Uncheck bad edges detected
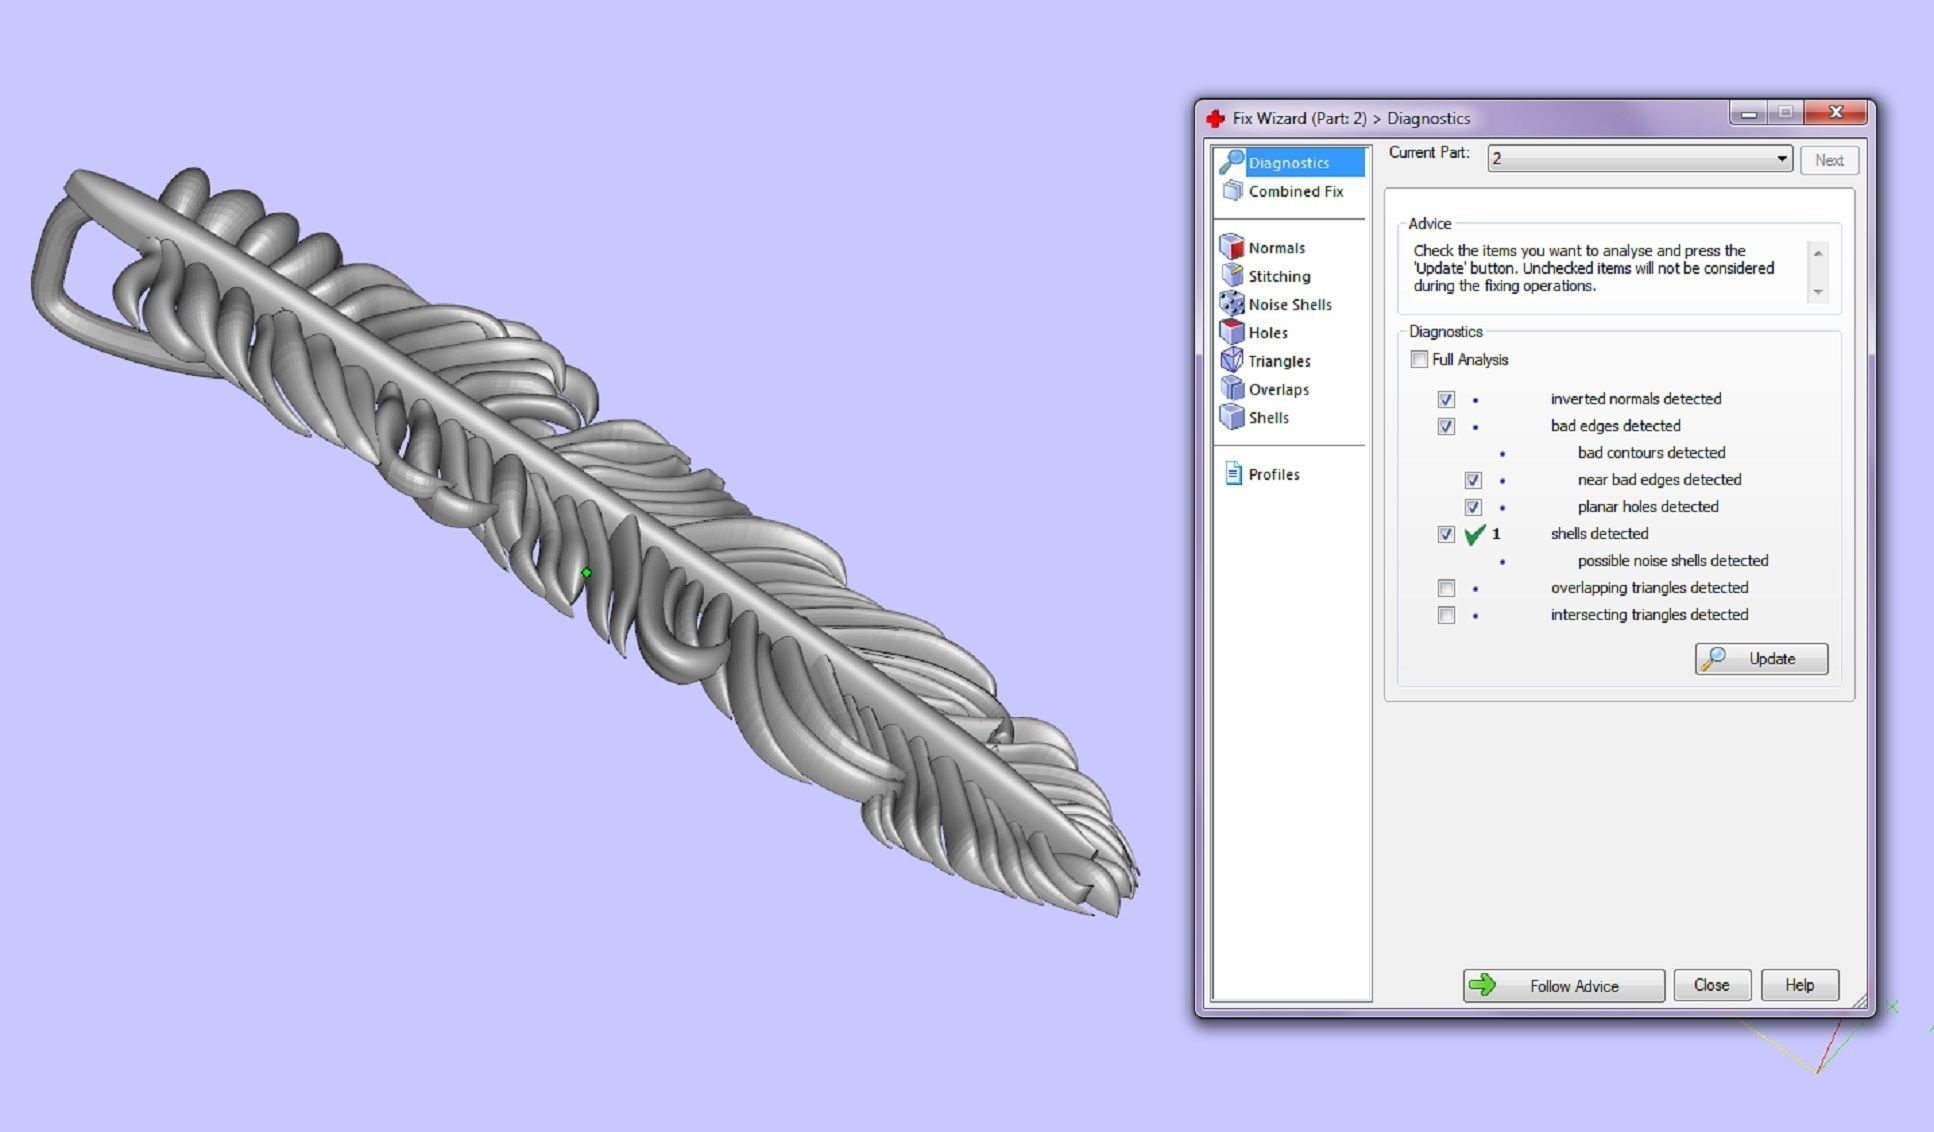 [x=1446, y=426]
